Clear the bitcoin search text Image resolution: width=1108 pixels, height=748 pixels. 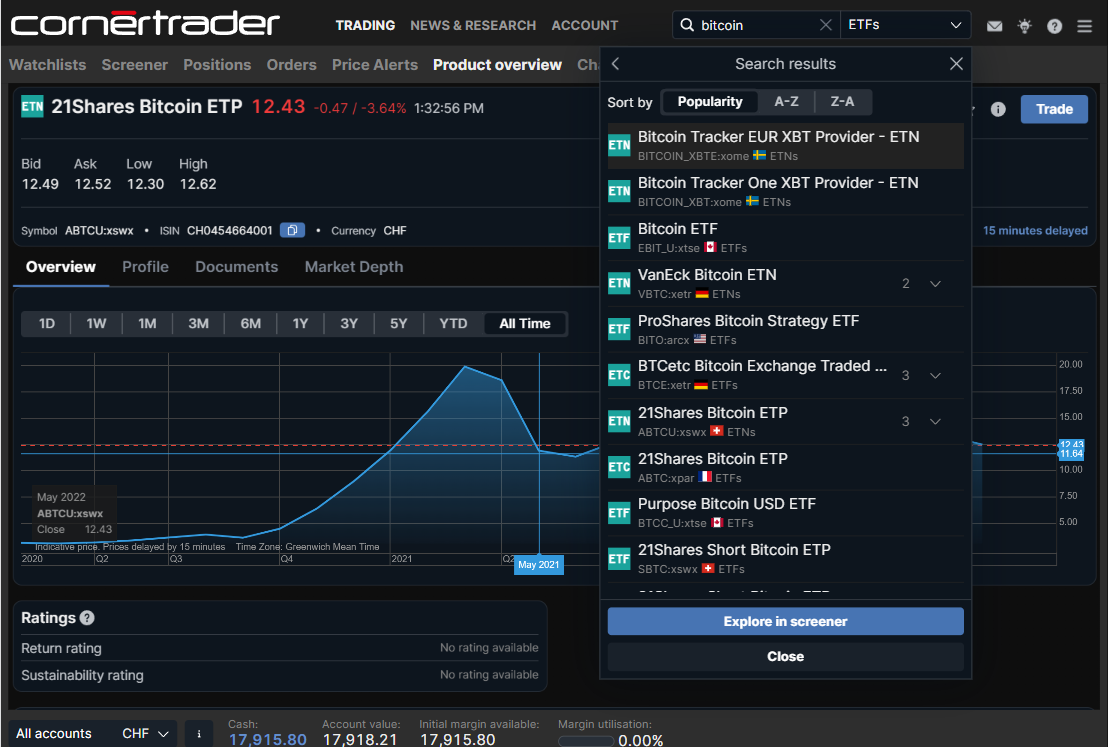tap(825, 25)
